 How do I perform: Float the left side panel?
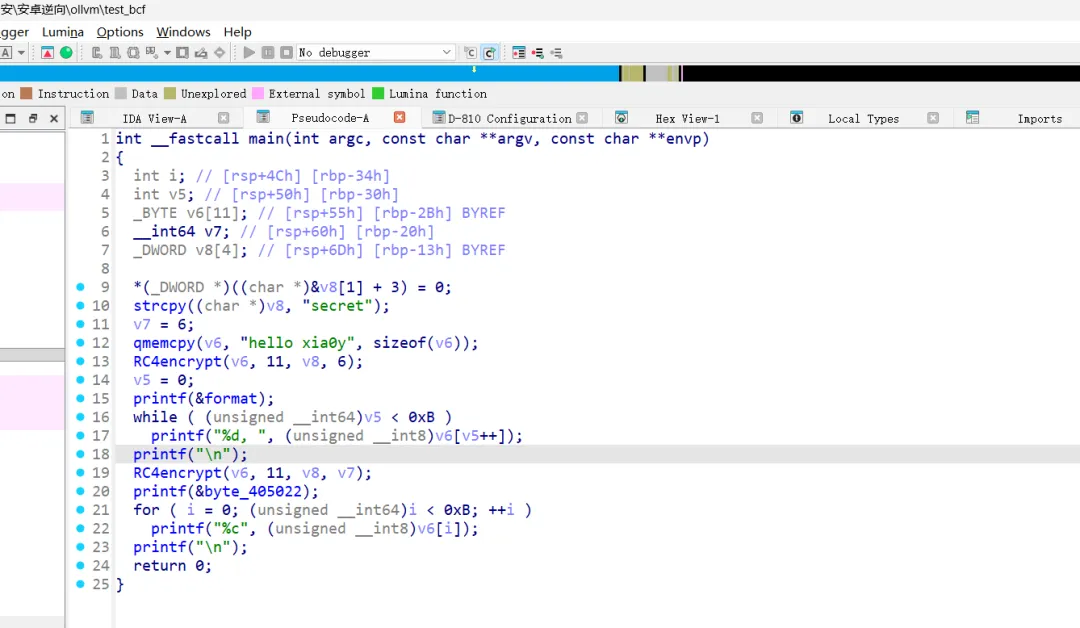click(x=32, y=118)
